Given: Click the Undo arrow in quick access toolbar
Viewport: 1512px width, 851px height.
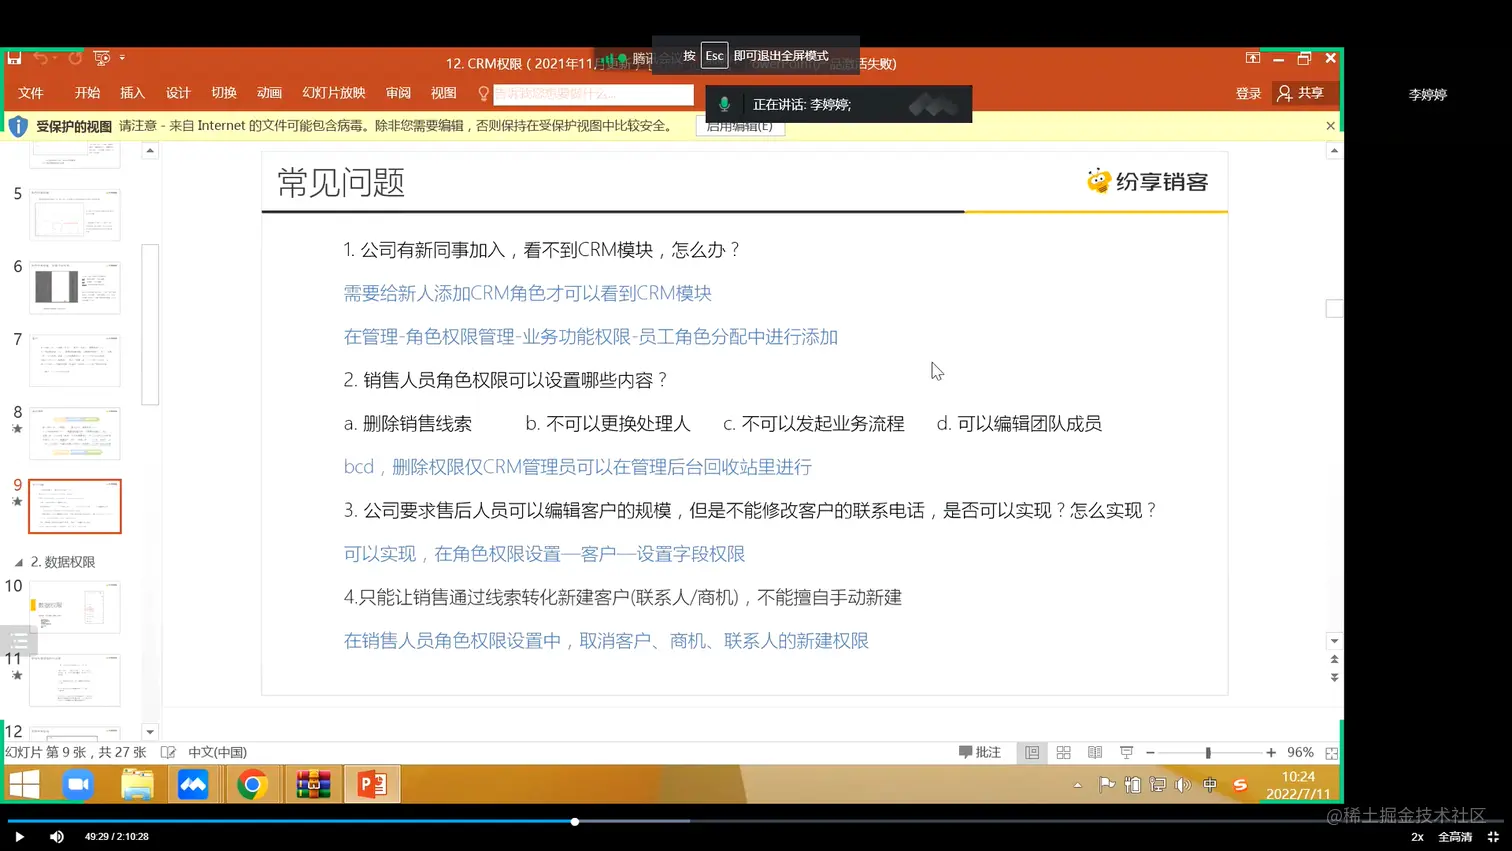Looking at the screenshot, I should click(40, 58).
